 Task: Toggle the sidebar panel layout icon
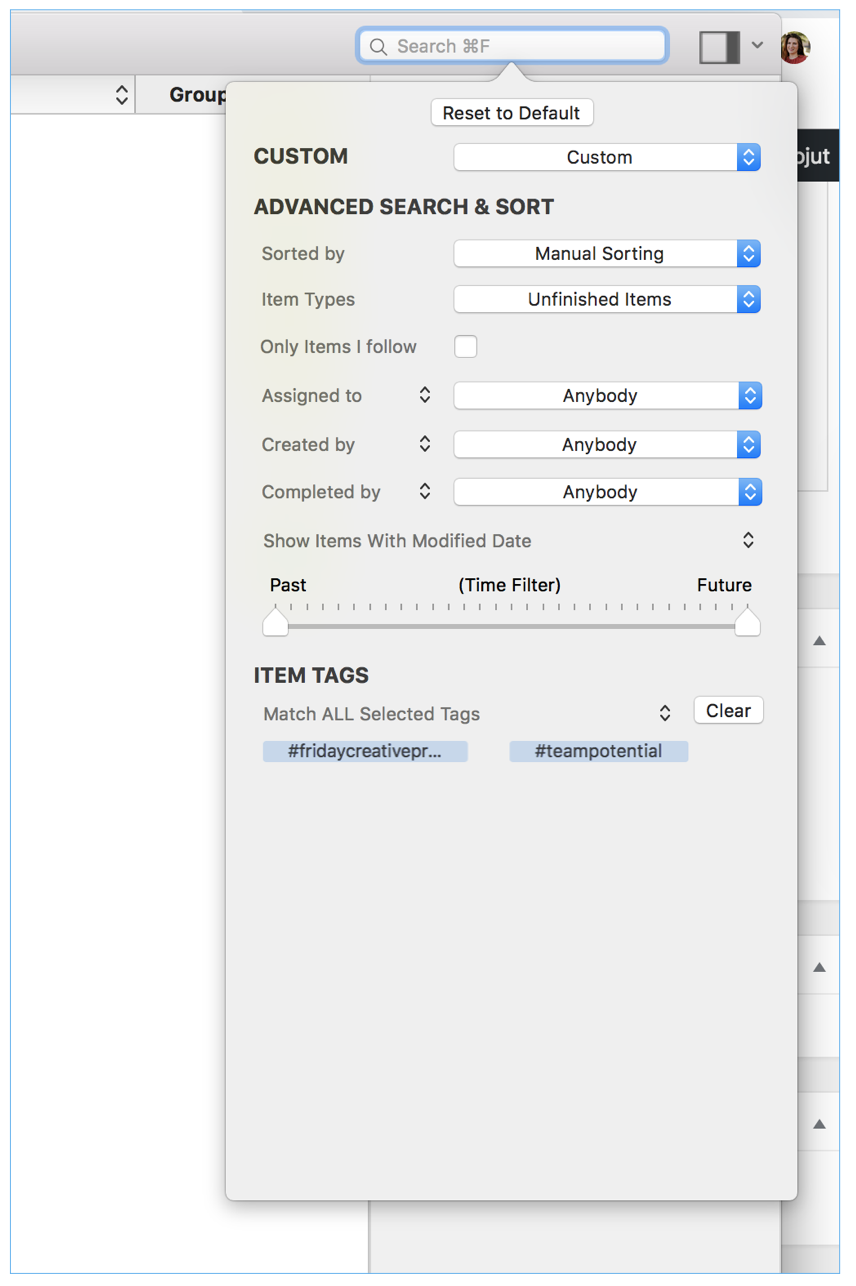pos(718,47)
